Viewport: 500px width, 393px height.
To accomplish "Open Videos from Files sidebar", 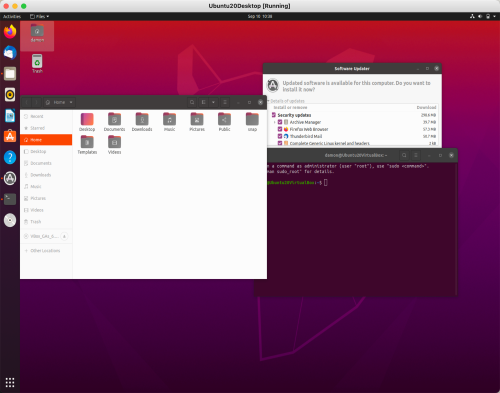I will point(46,210).
